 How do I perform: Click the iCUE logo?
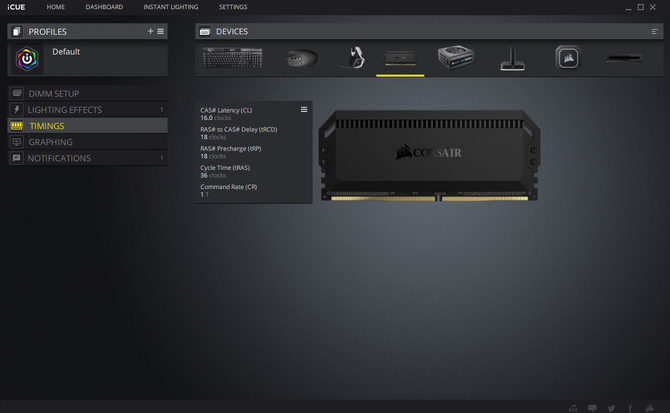click(x=16, y=7)
